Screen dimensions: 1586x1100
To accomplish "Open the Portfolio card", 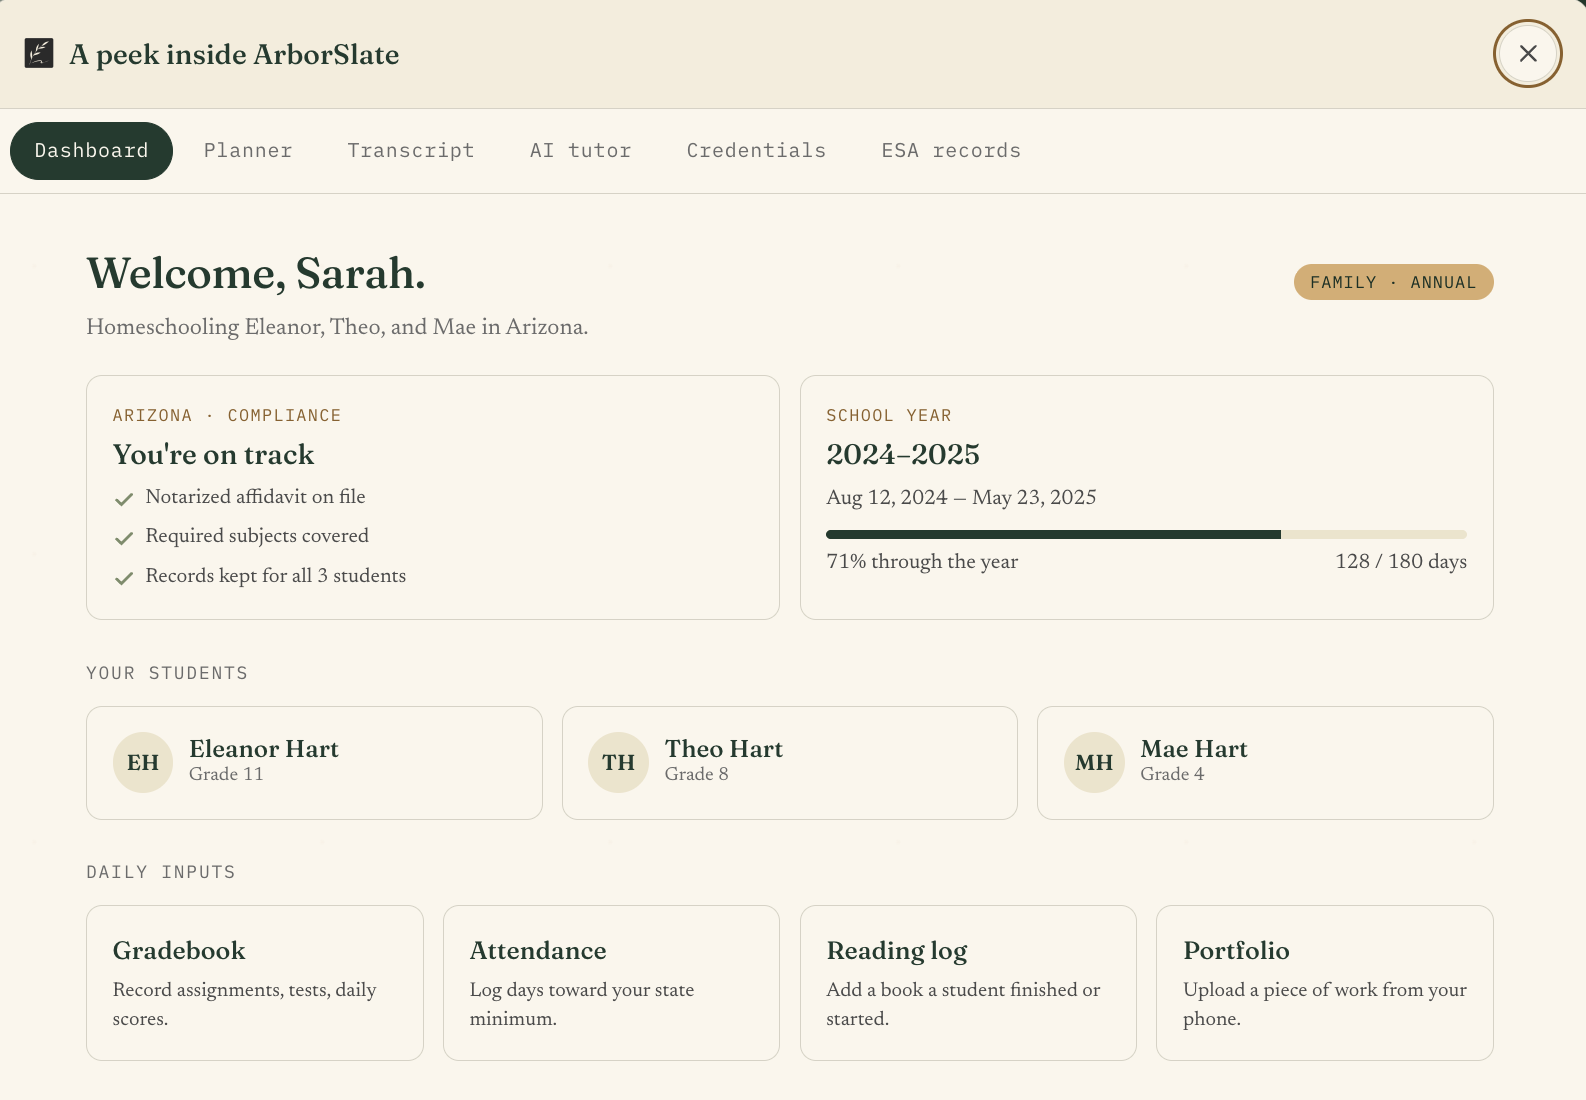I will (x=1325, y=983).
